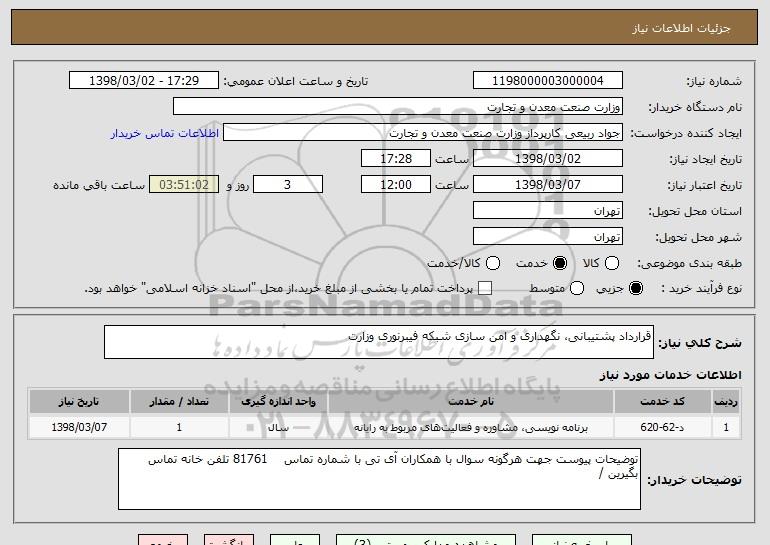This screenshot has height=545, width=770.
Task: Click the need number field 1198000003000004
Action: pos(548,81)
